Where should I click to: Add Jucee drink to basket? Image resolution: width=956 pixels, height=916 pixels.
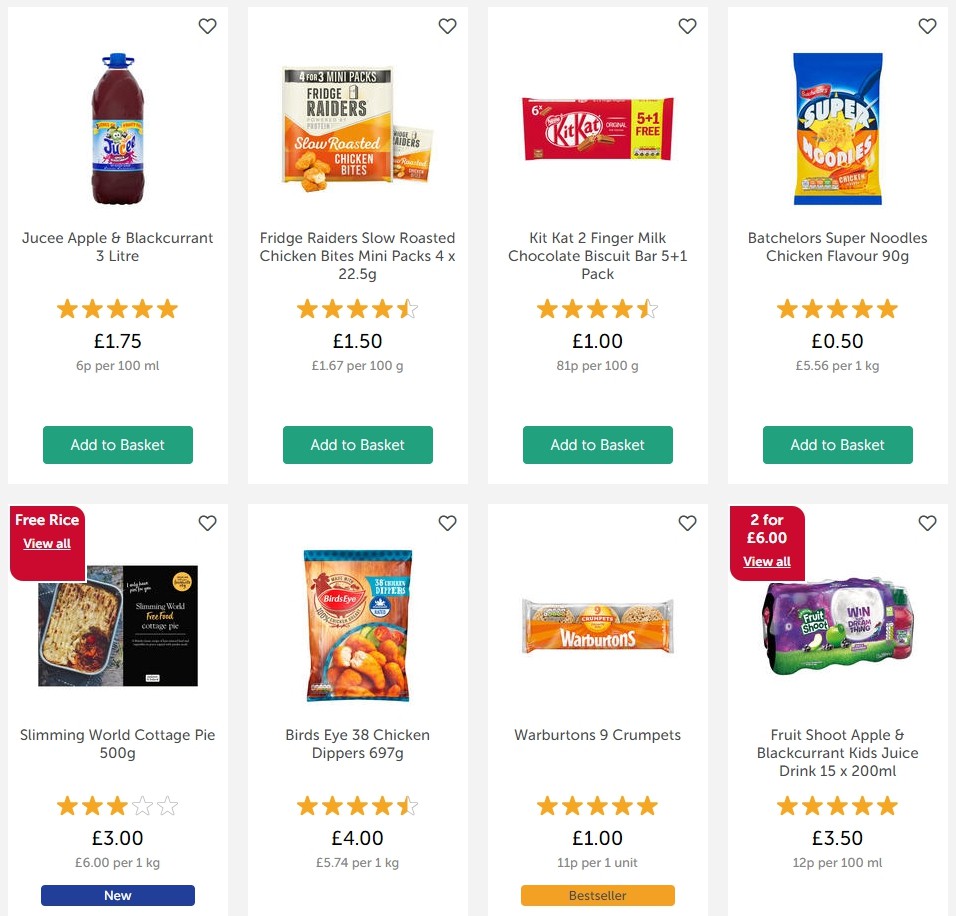pos(117,445)
